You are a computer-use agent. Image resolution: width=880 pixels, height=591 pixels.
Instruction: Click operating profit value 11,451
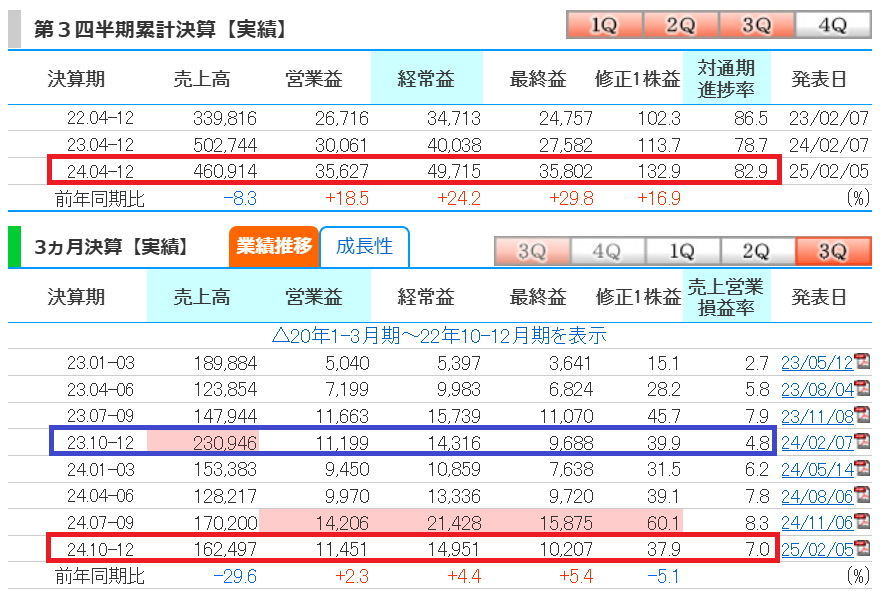tap(342, 549)
